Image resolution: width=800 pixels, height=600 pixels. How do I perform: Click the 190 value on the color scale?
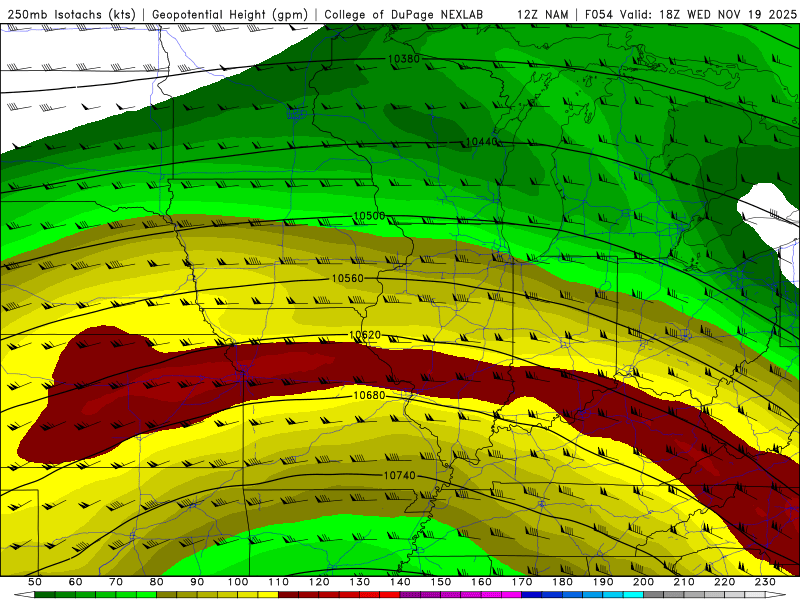(603, 582)
